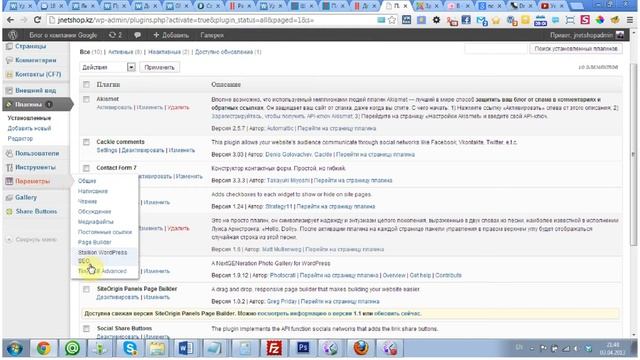
Task: Click the plugin search input field
Action: (496, 49)
